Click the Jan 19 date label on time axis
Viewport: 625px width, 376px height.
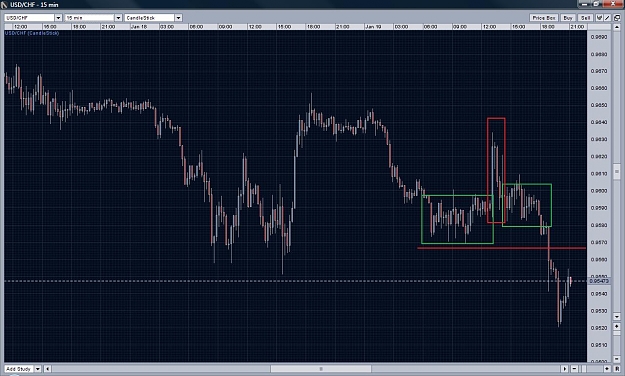(373, 27)
